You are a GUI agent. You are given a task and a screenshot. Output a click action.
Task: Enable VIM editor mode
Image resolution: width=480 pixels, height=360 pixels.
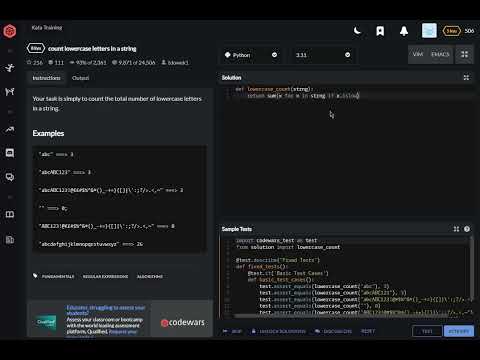point(418,54)
